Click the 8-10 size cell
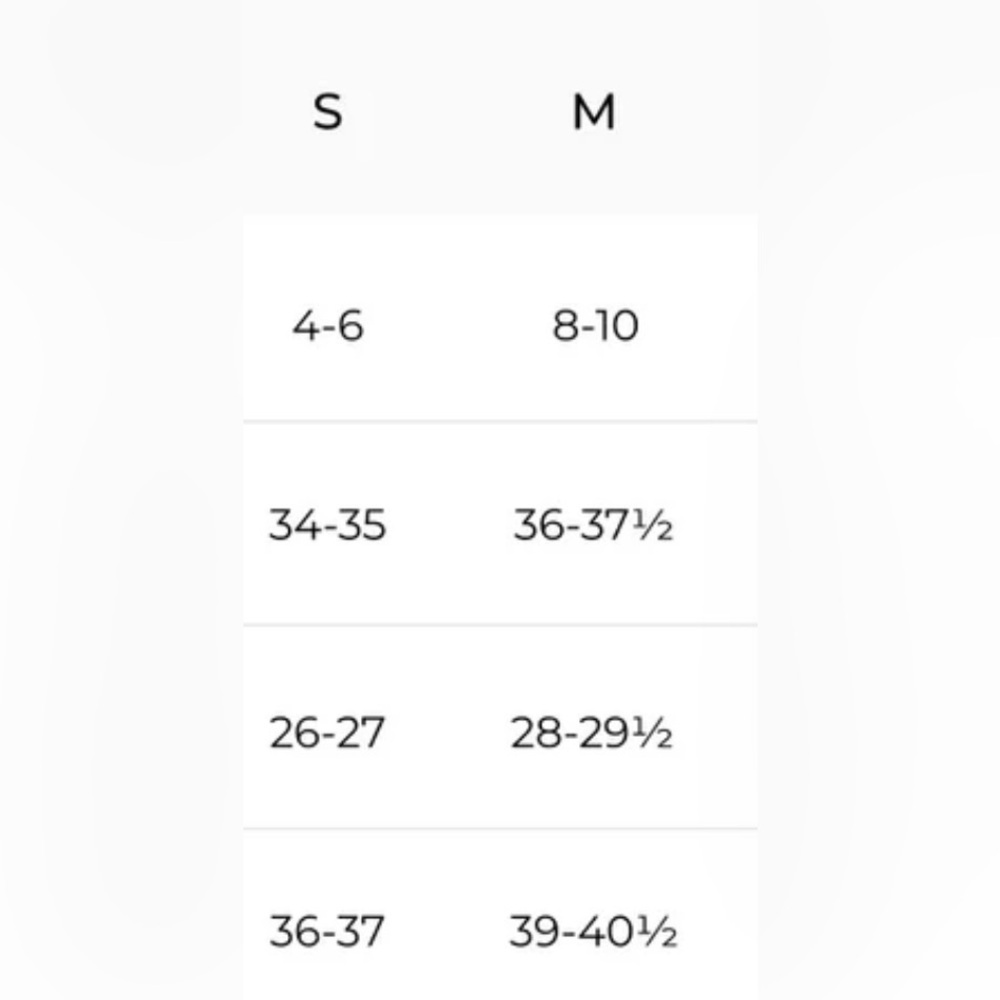1000x1000 pixels. [595, 326]
